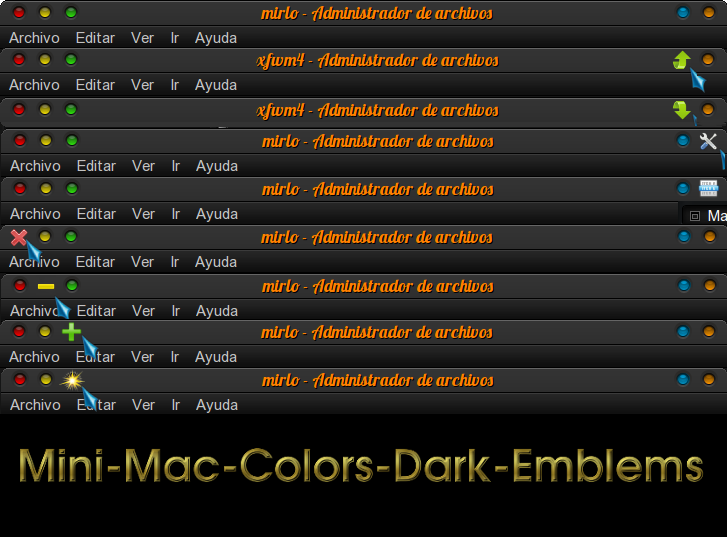
Task: Click red button in the green plus window
Action: (19, 331)
